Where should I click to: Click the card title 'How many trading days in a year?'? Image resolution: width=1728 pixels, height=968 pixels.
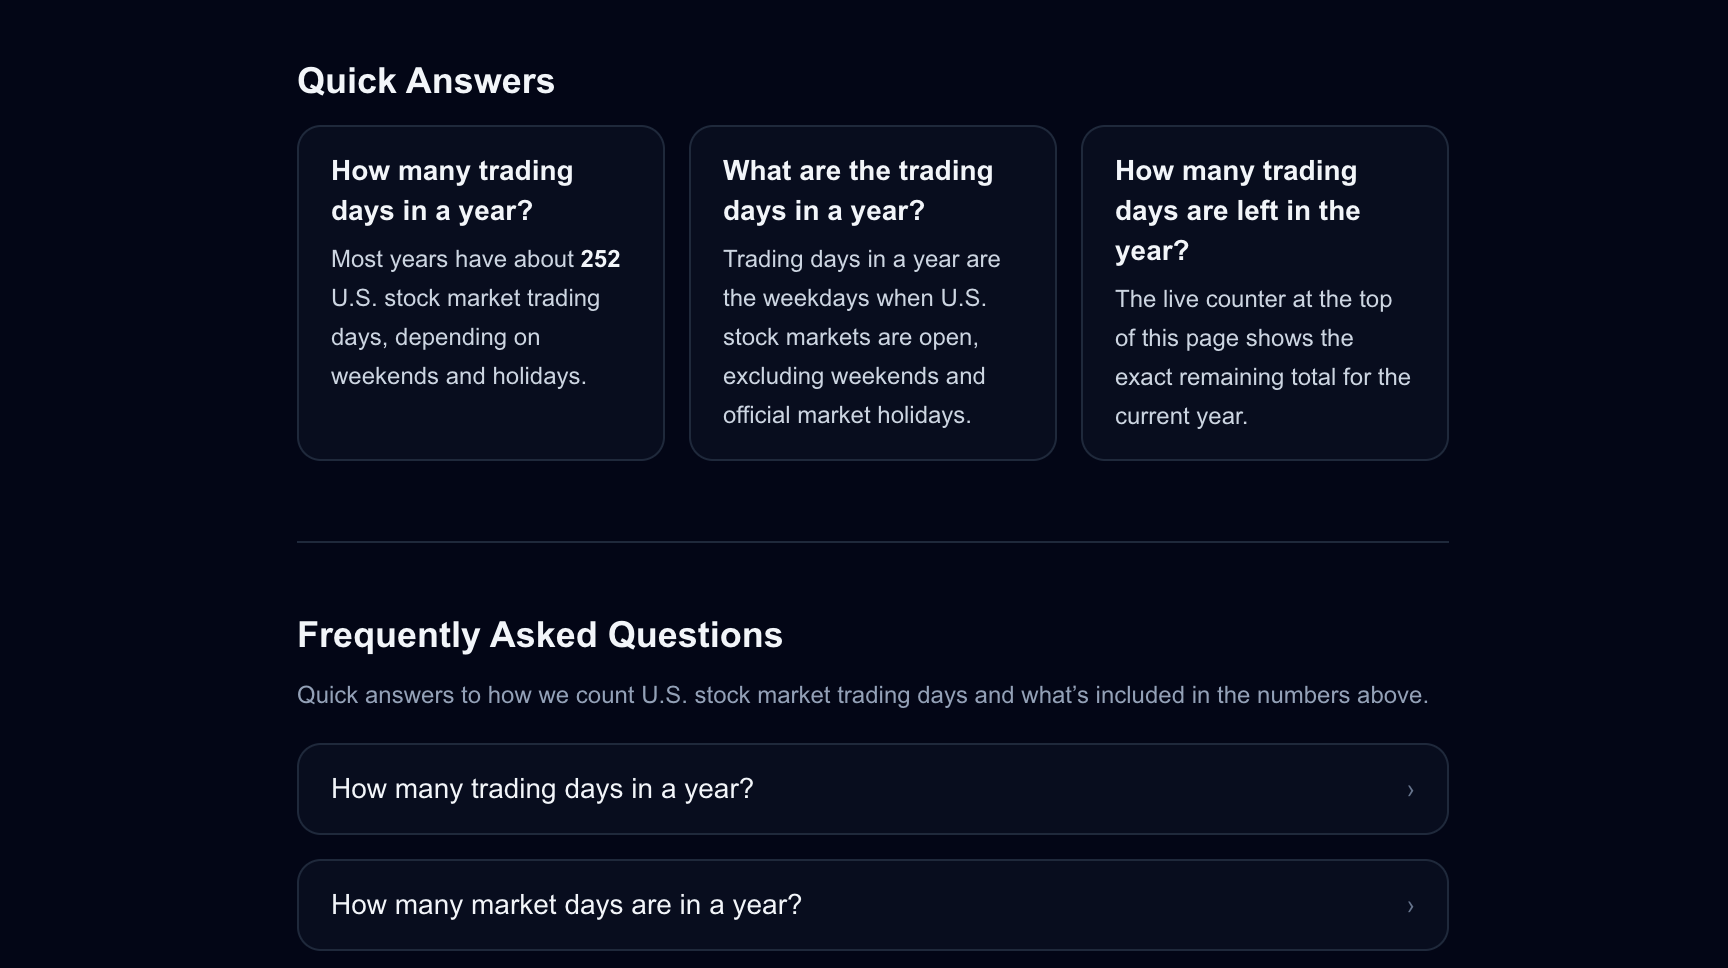[452, 190]
